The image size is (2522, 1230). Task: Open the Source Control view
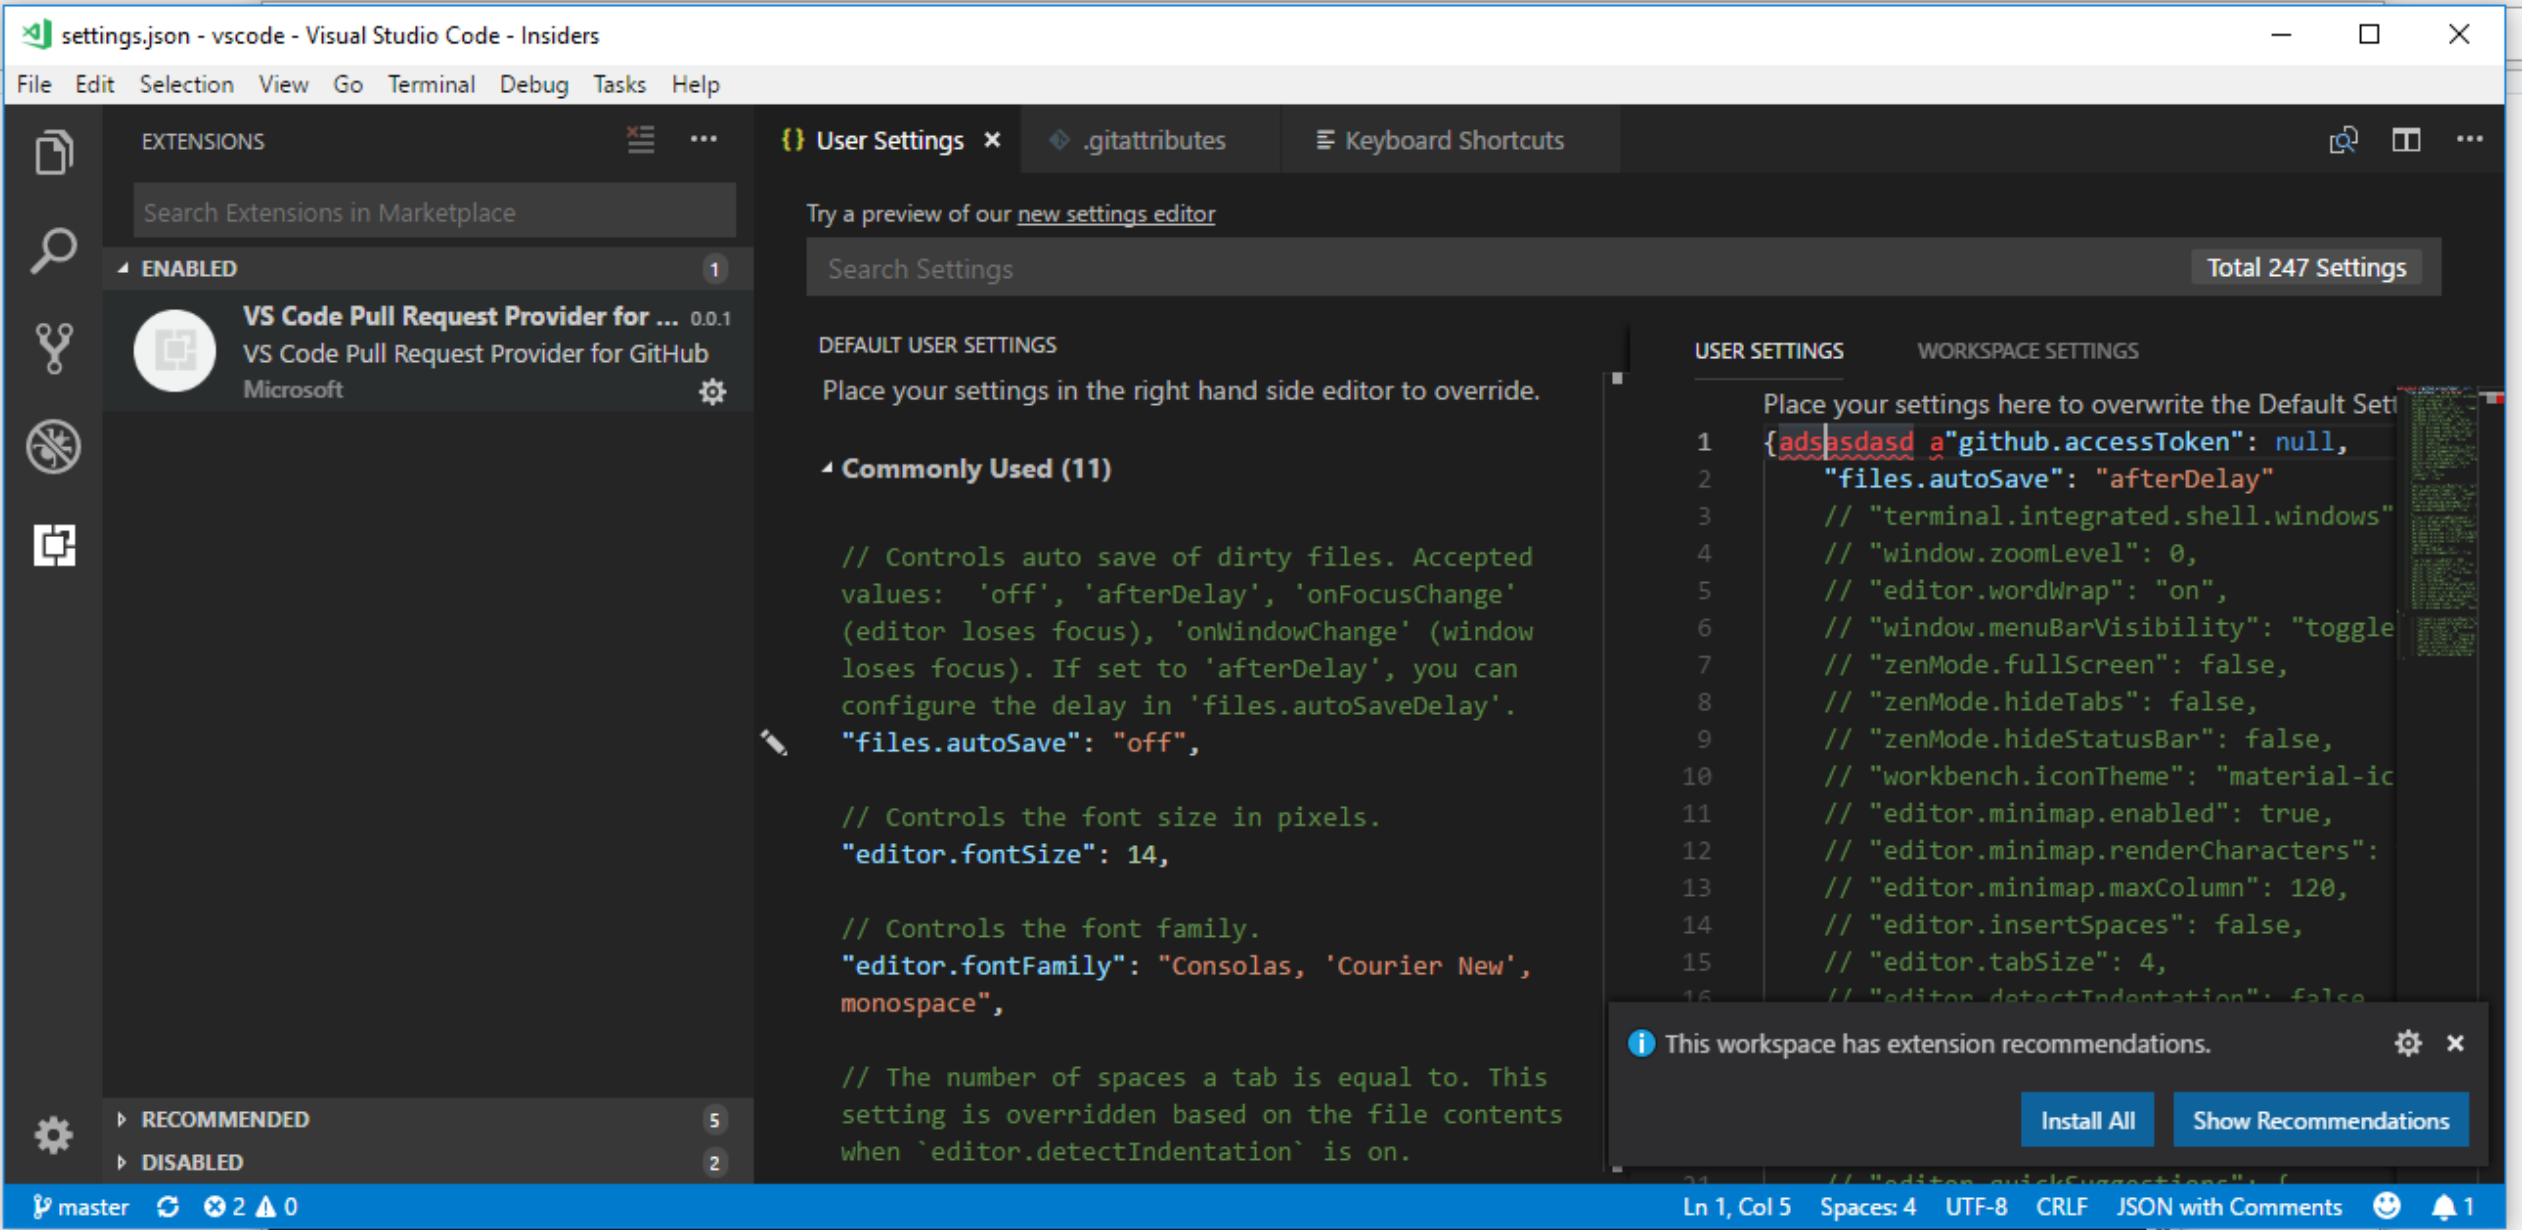(52, 348)
